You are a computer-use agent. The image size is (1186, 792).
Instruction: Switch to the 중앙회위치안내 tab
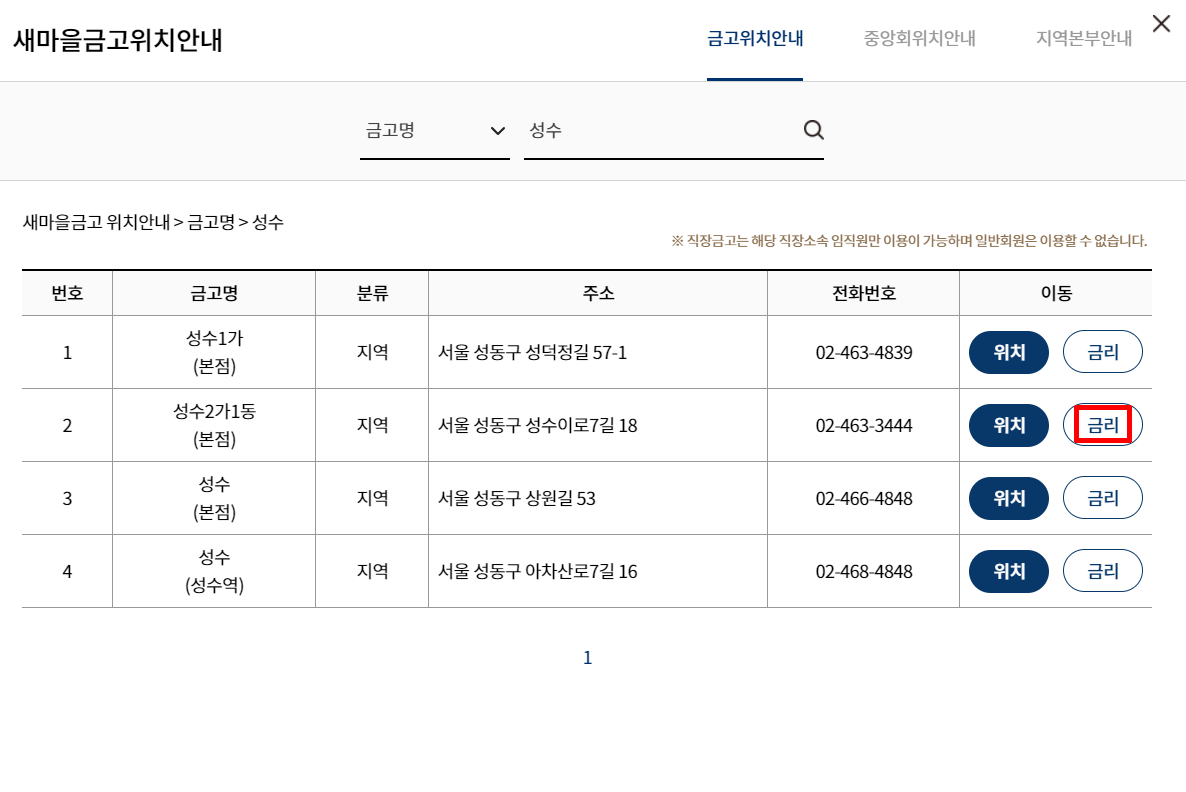tap(919, 39)
